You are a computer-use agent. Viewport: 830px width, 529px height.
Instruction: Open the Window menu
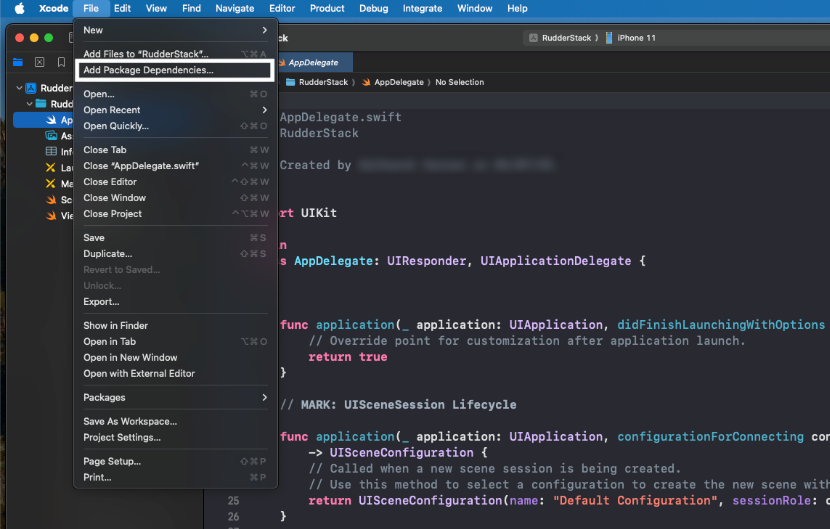coord(475,8)
